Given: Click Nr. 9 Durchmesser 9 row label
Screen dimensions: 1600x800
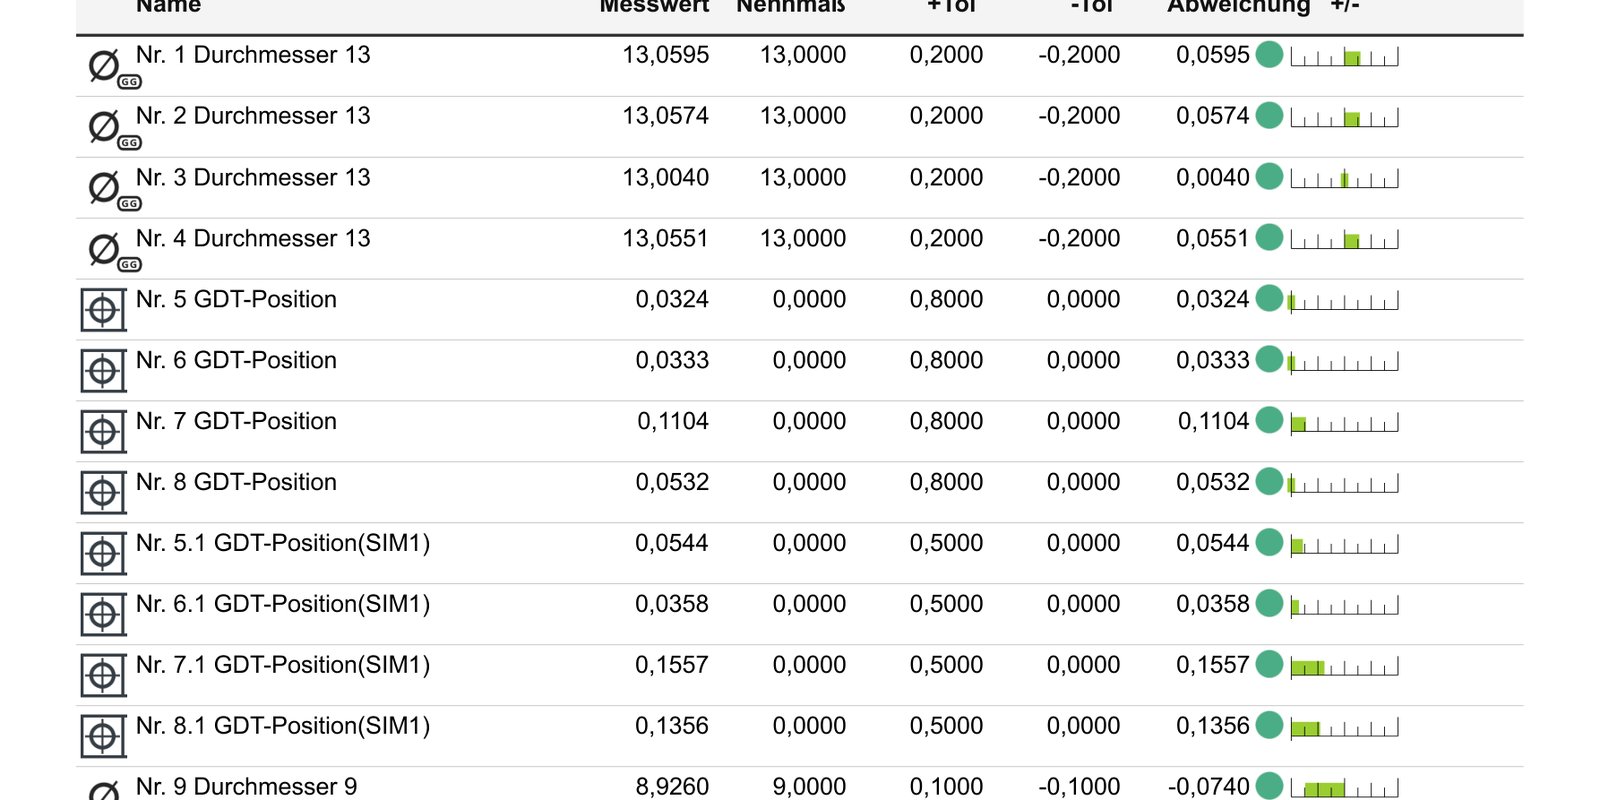Looking at the screenshot, I should point(246,787).
